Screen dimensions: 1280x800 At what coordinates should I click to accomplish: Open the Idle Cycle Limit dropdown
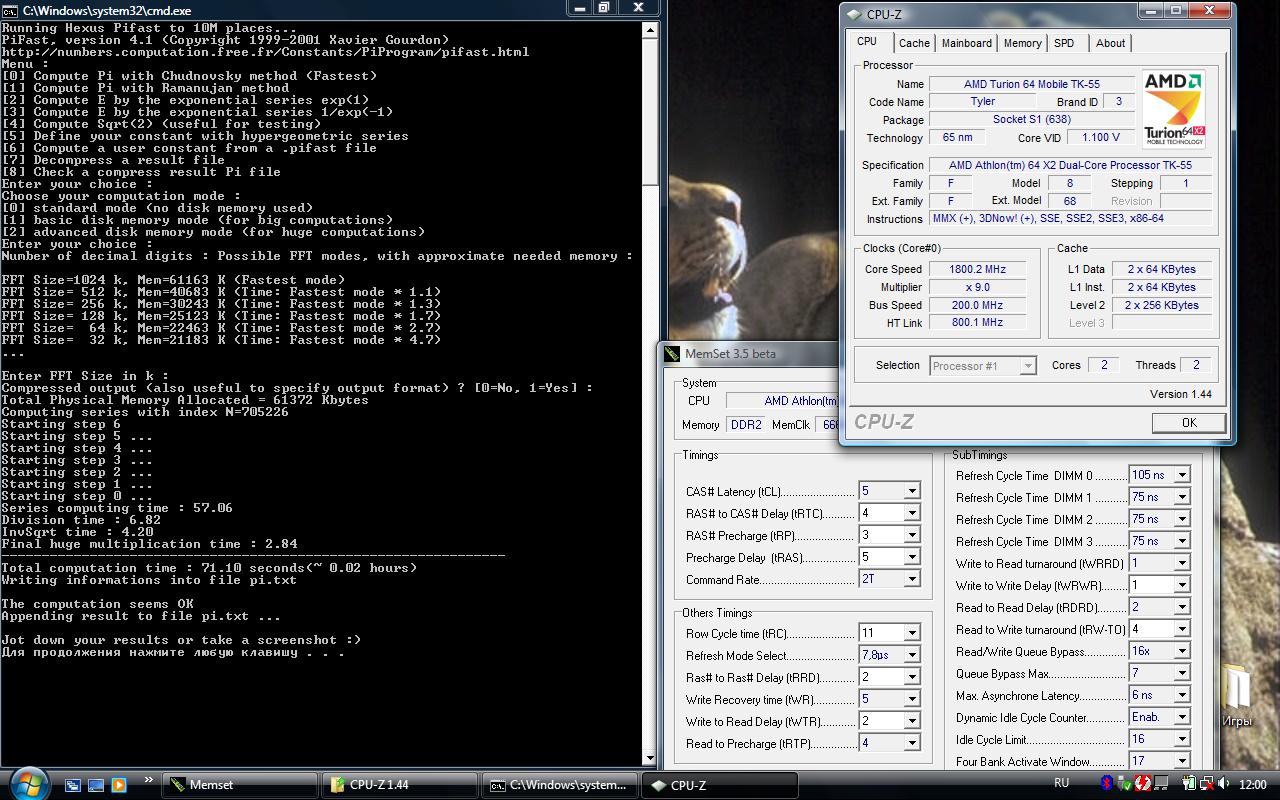pyautogui.click(x=1182, y=739)
